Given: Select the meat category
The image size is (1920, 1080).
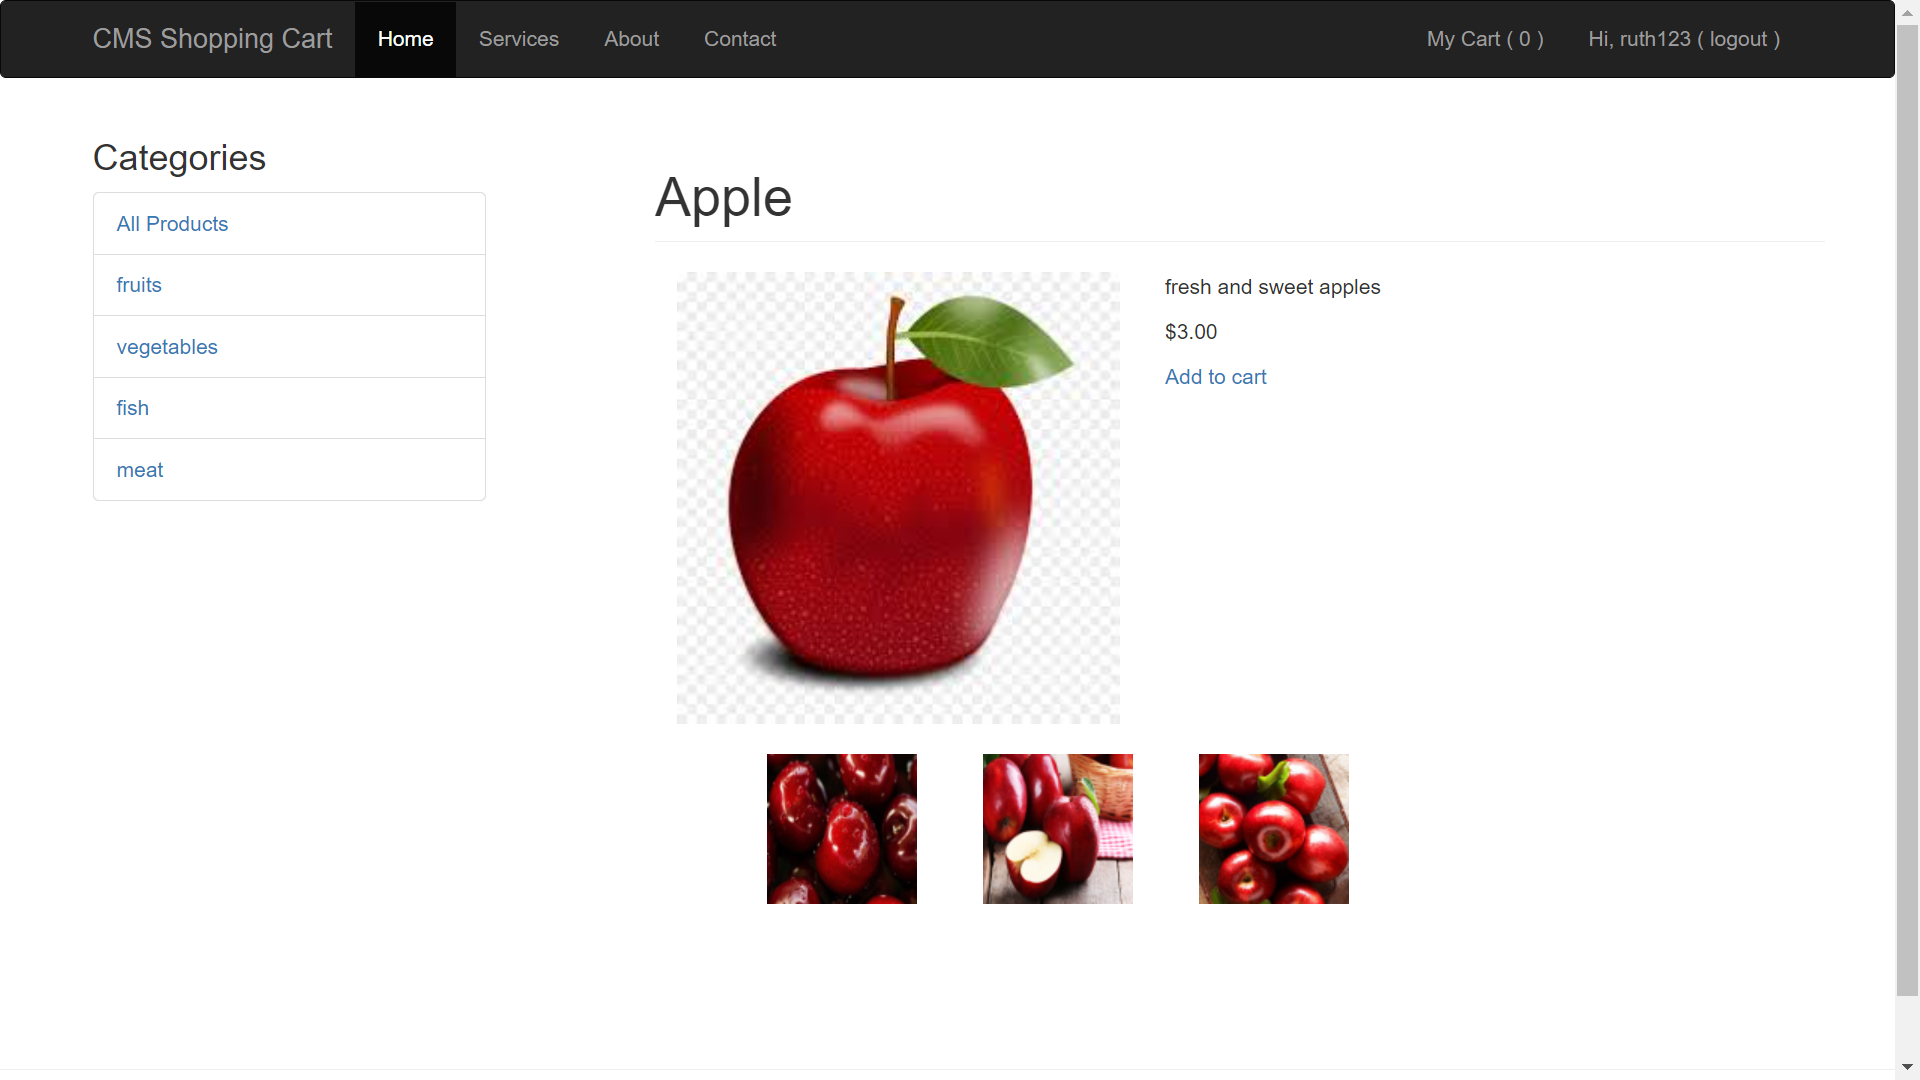Looking at the screenshot, I should 289,470.
